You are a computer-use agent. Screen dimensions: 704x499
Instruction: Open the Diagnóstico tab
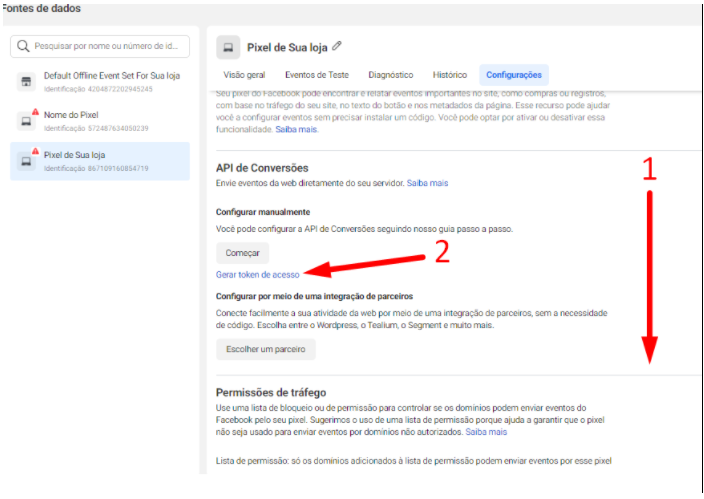pos(391,75)
